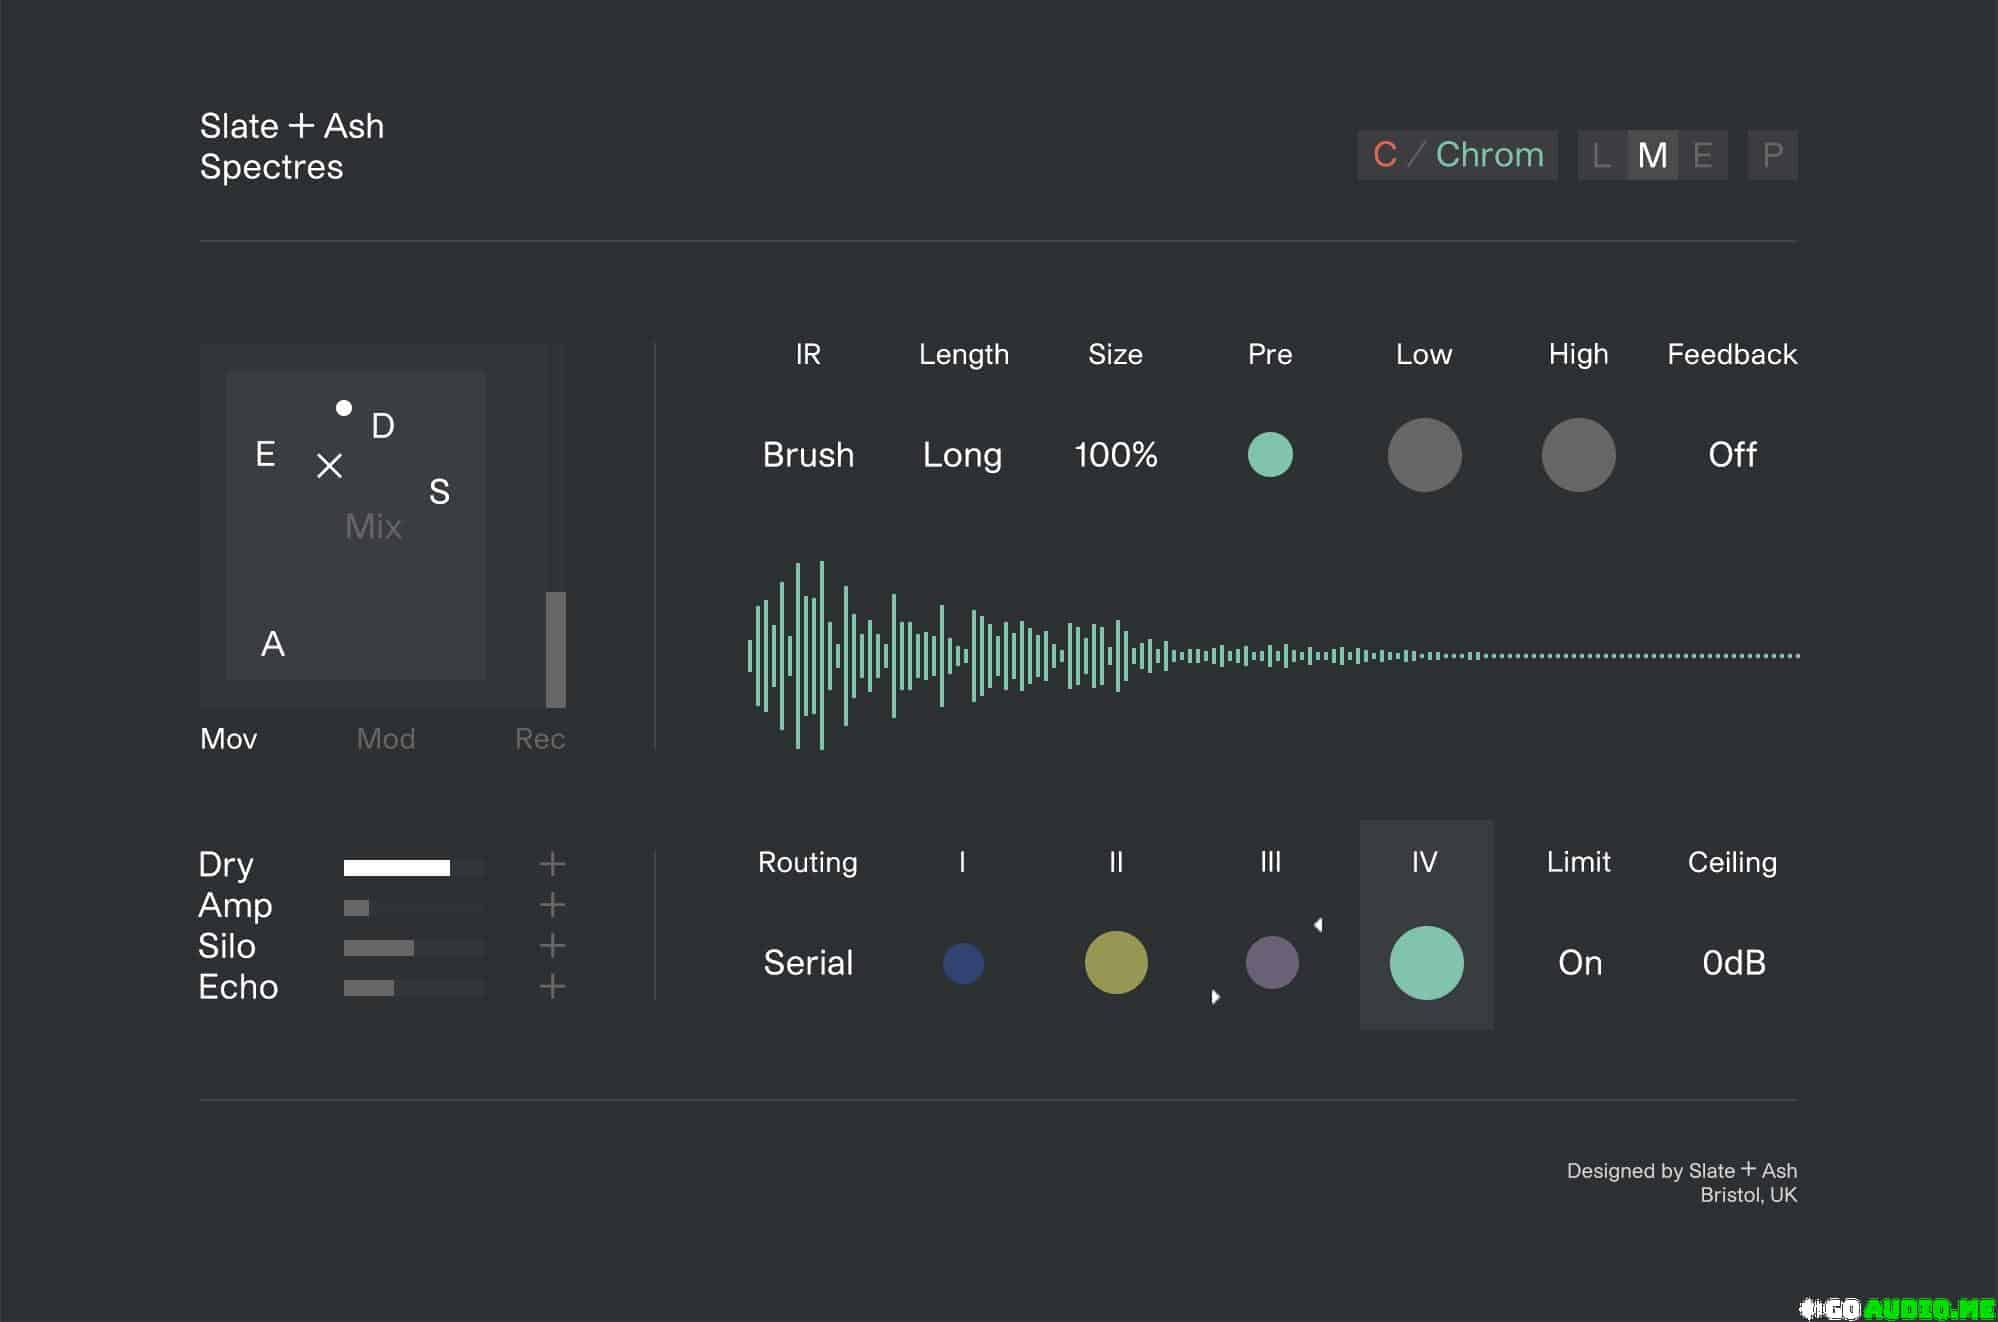Screen dimensions: 1998x1322
Task: Switch to the Rec tab
Action: [x=540, y=739]
